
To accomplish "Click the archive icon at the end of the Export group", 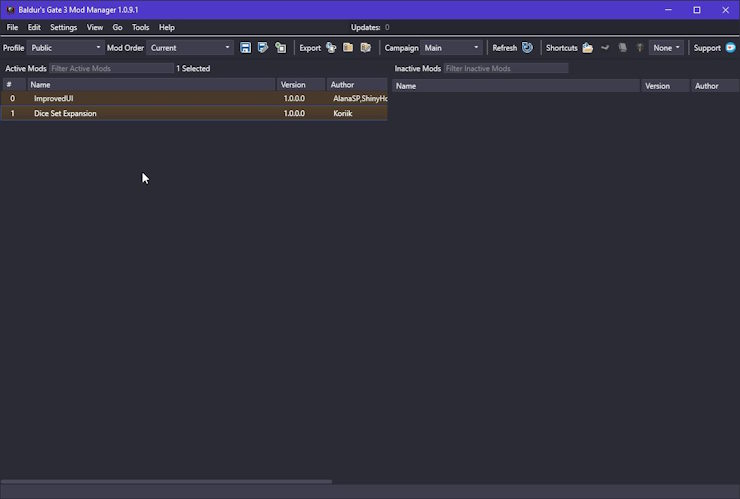I will pos(365,48).
